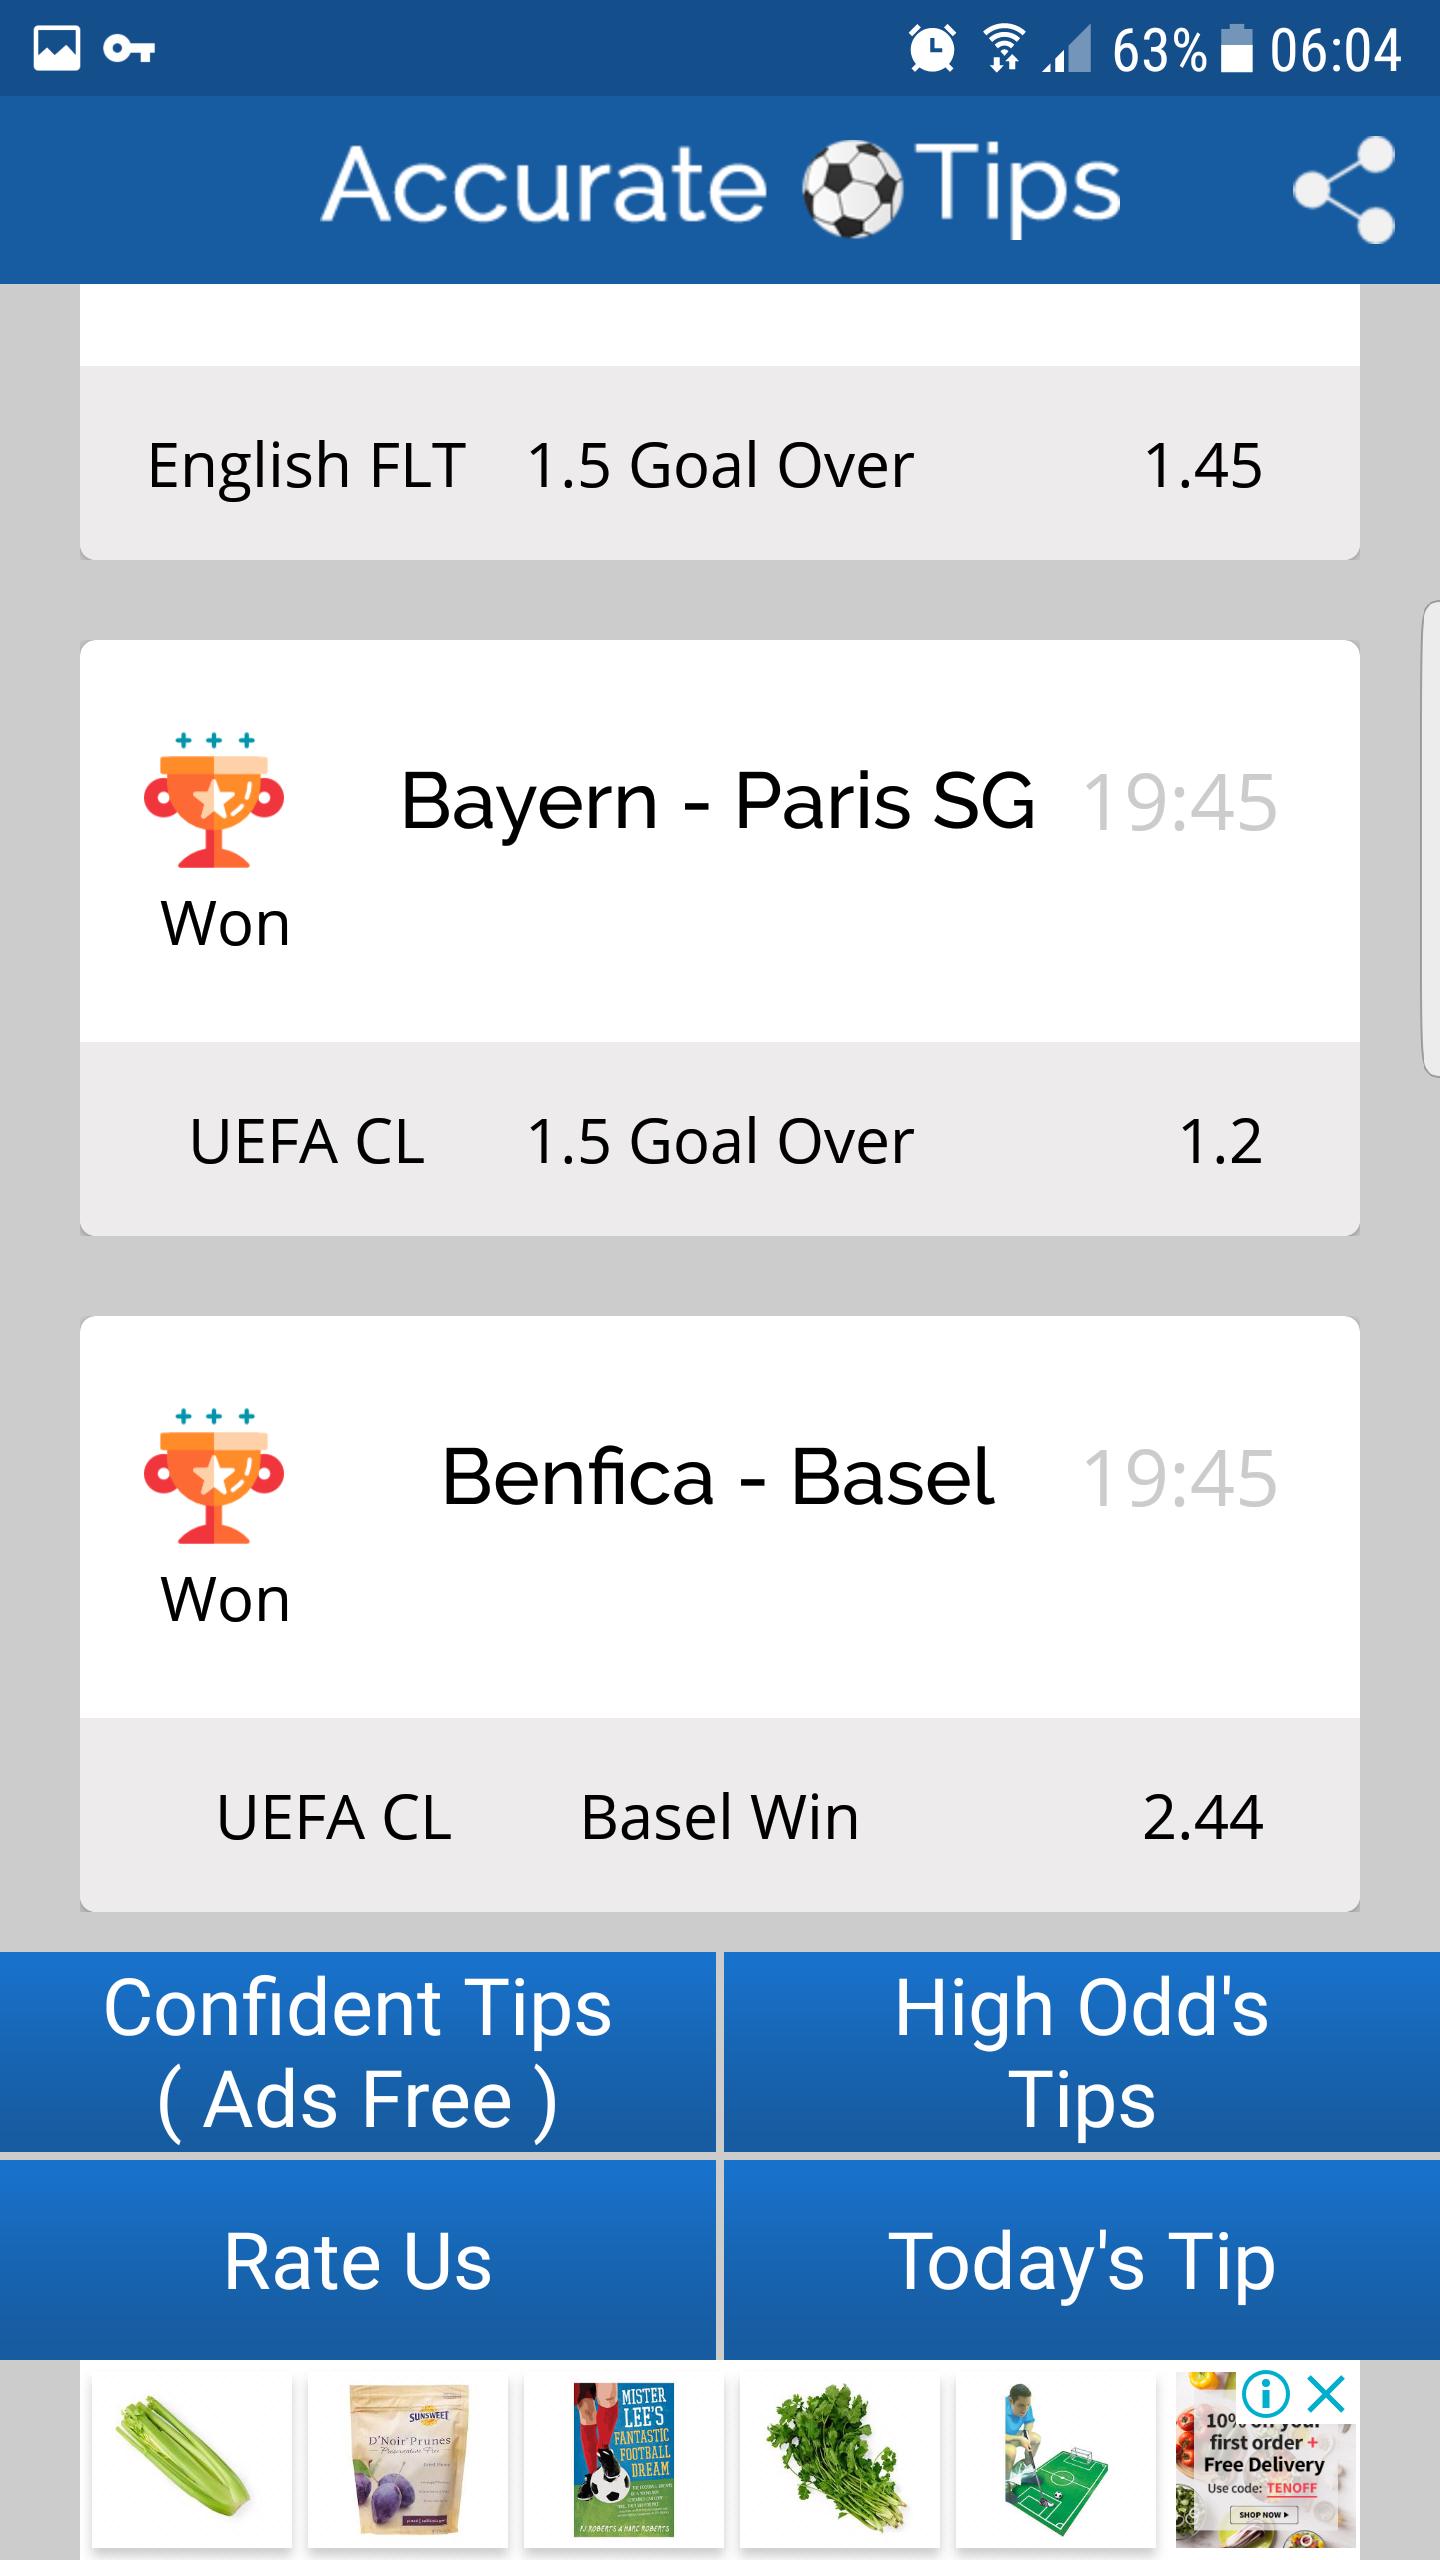This screenshot has height=2560, width=1440.
Task: Tap the trophy icon beside Bayern - Paris SG
Action: (214, 801)
